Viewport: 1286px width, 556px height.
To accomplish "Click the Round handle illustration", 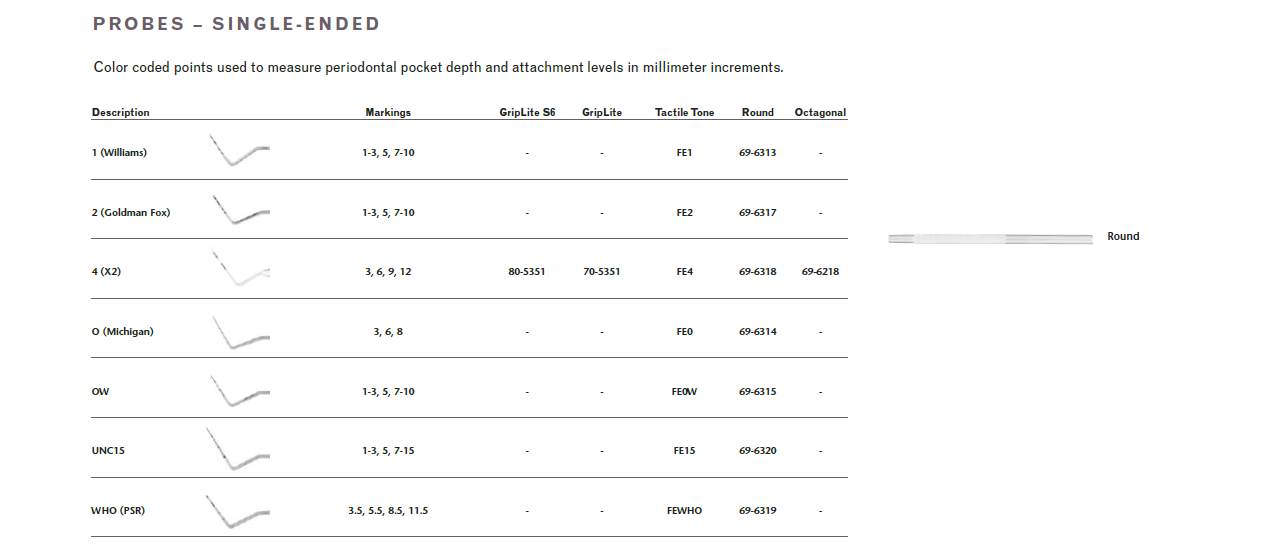I will tap(990, 238).
